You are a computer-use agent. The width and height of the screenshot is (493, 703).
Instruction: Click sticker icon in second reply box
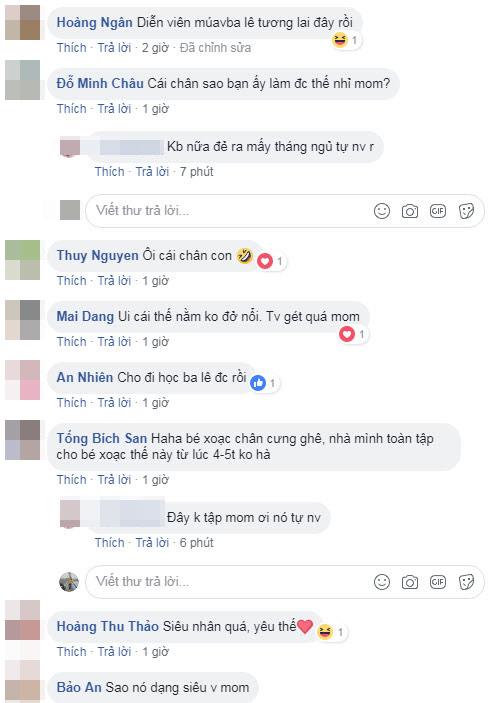coord(466,582)
